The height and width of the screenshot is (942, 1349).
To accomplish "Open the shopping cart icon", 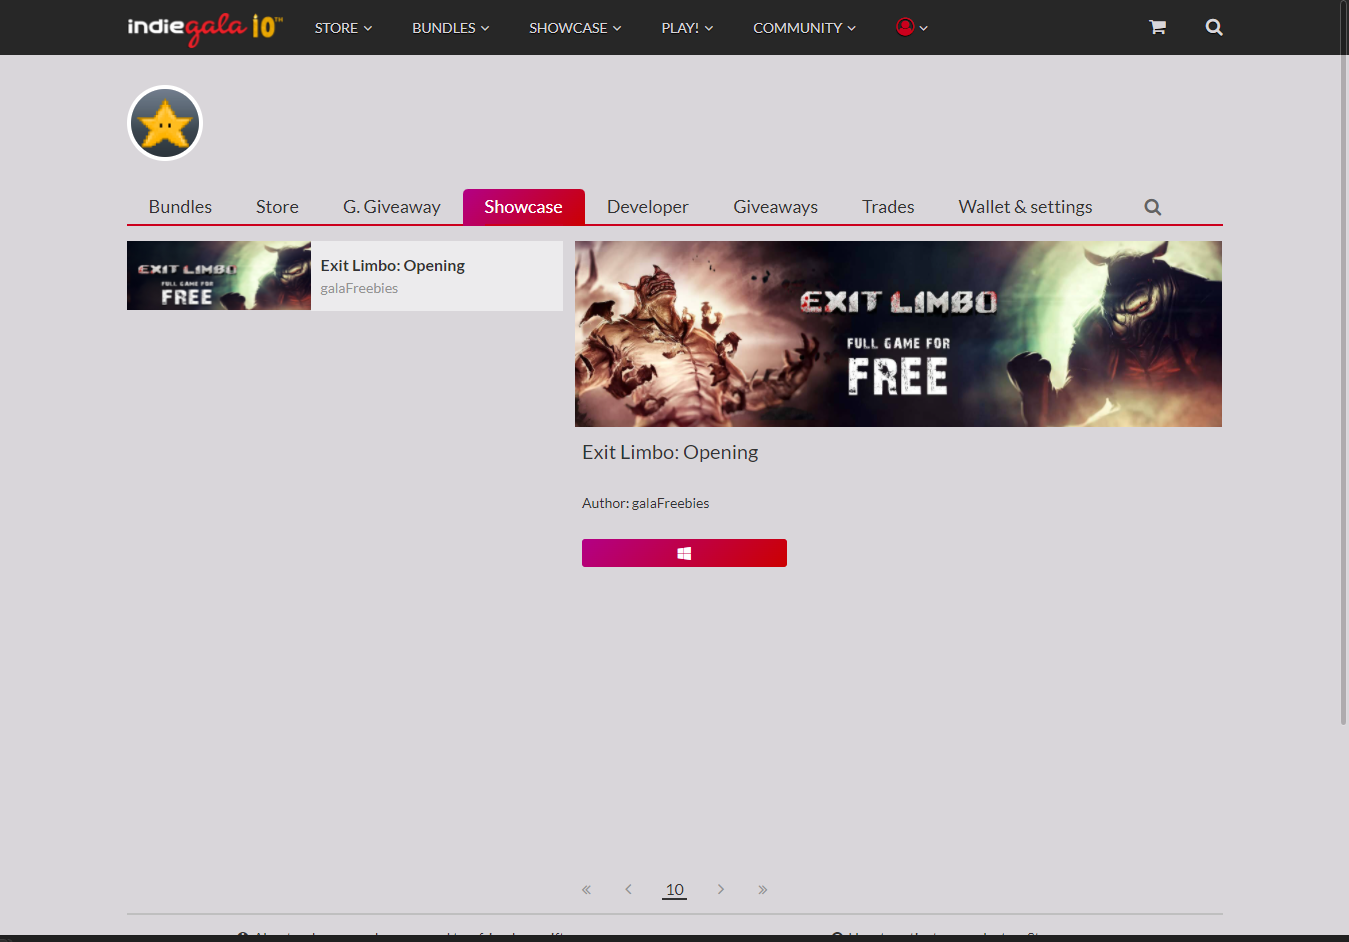I will [x=1157, y=27].
